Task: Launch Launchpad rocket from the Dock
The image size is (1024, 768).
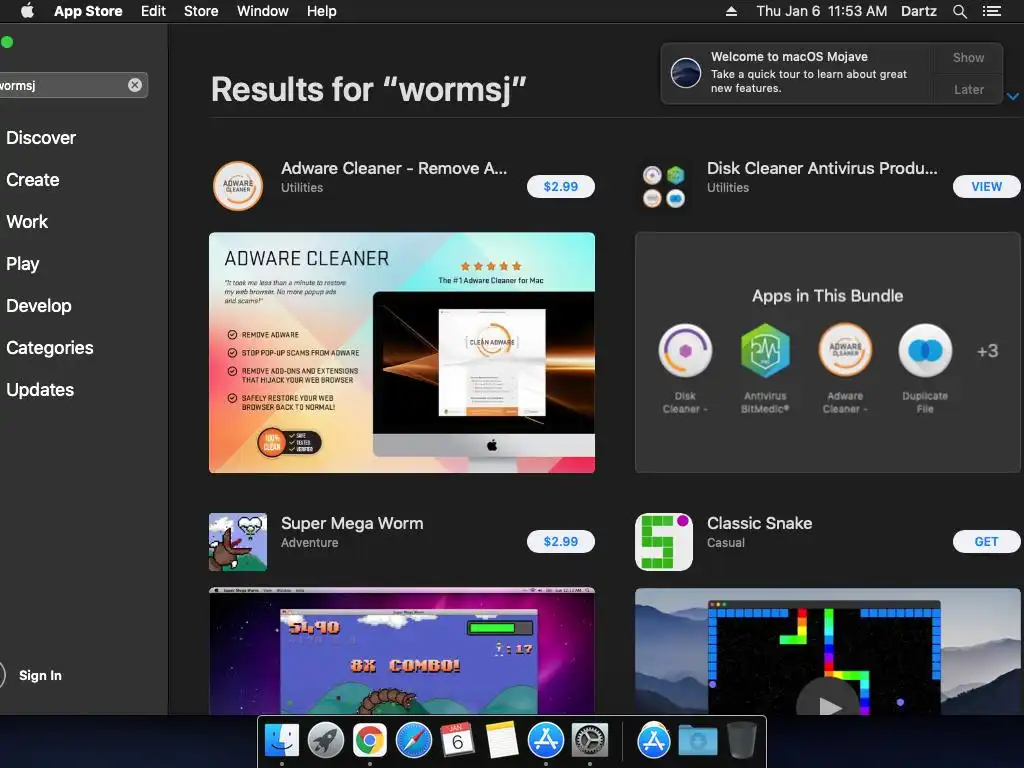Action: 325,740
